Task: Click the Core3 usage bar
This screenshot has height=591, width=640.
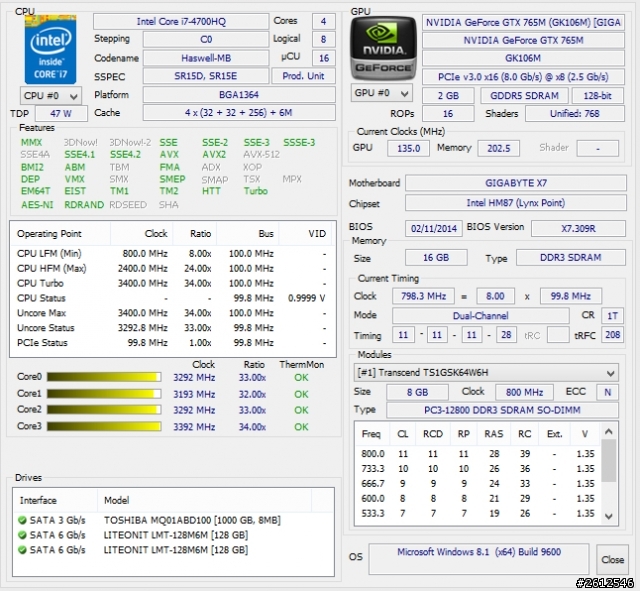Action: coord(104,427)
